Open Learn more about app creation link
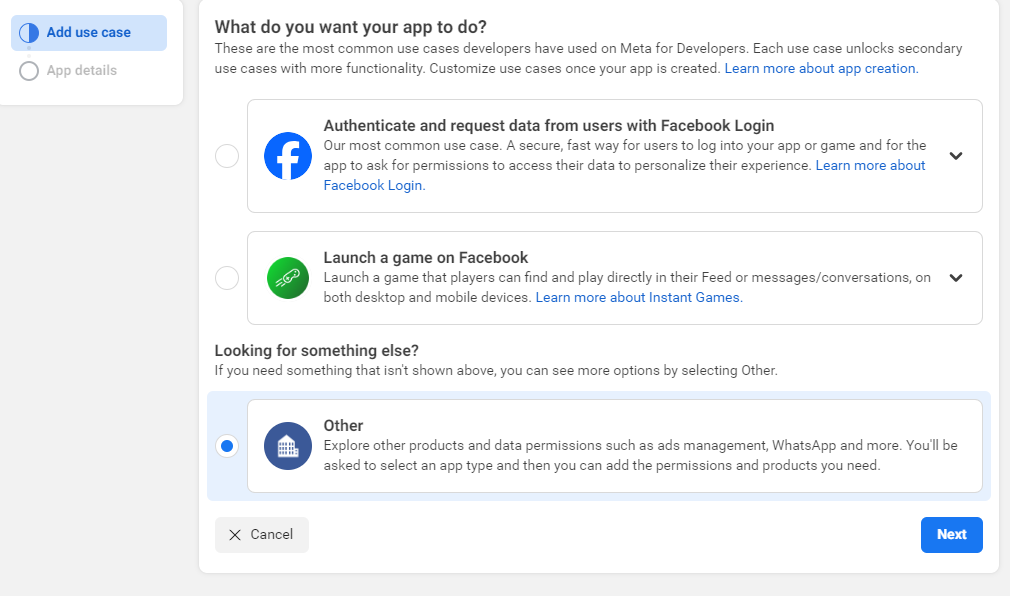1010x596 pixels. coord(821,68)
